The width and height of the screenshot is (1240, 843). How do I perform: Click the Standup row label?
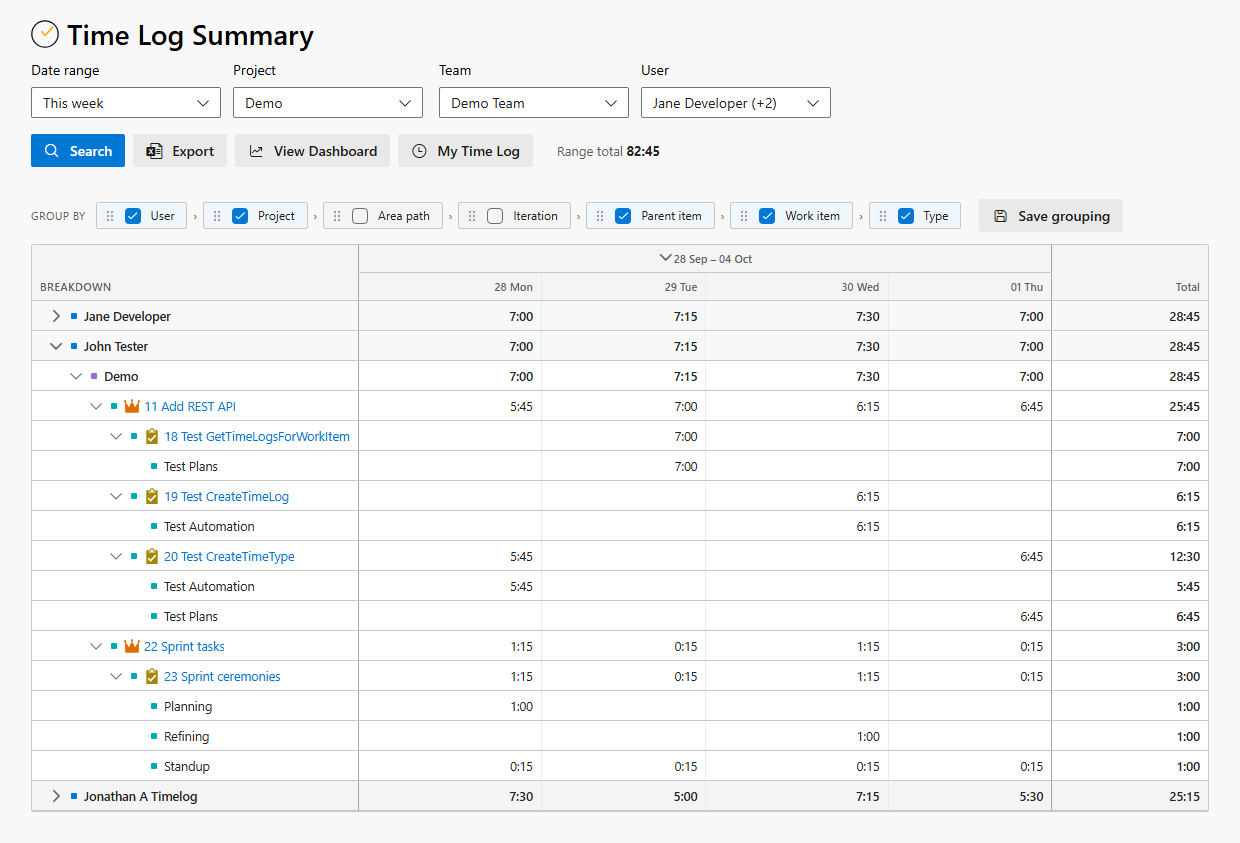coord(187,766)
